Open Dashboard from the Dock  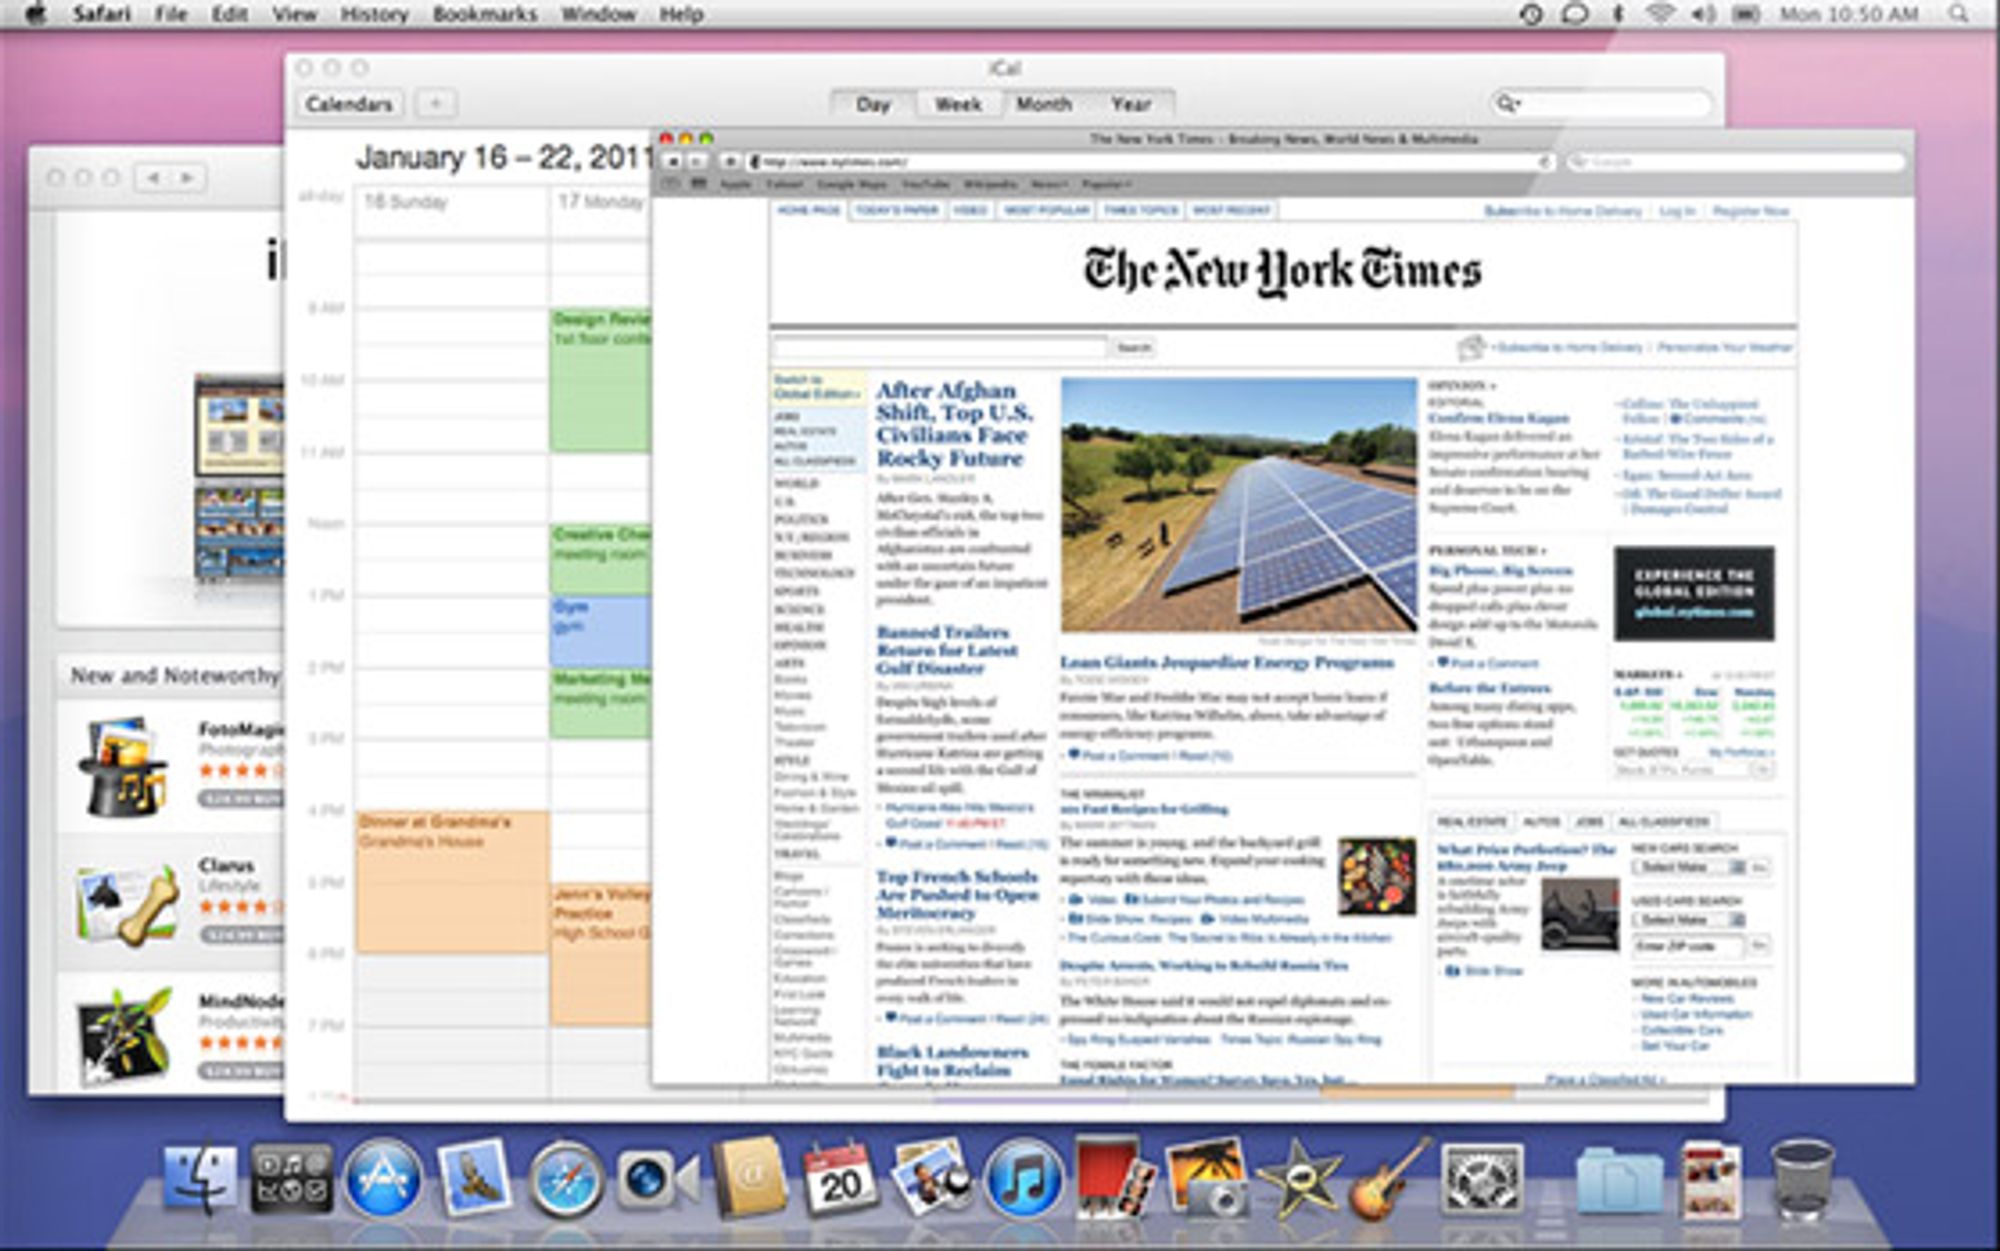(x=291, y=1178)
